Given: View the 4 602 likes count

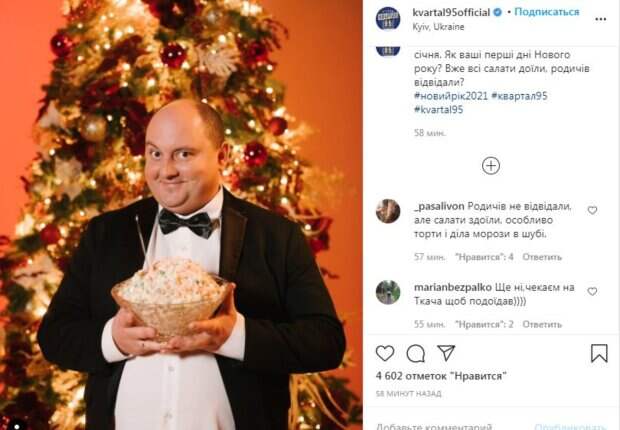Looking at the screenshot, I should 441,376.
